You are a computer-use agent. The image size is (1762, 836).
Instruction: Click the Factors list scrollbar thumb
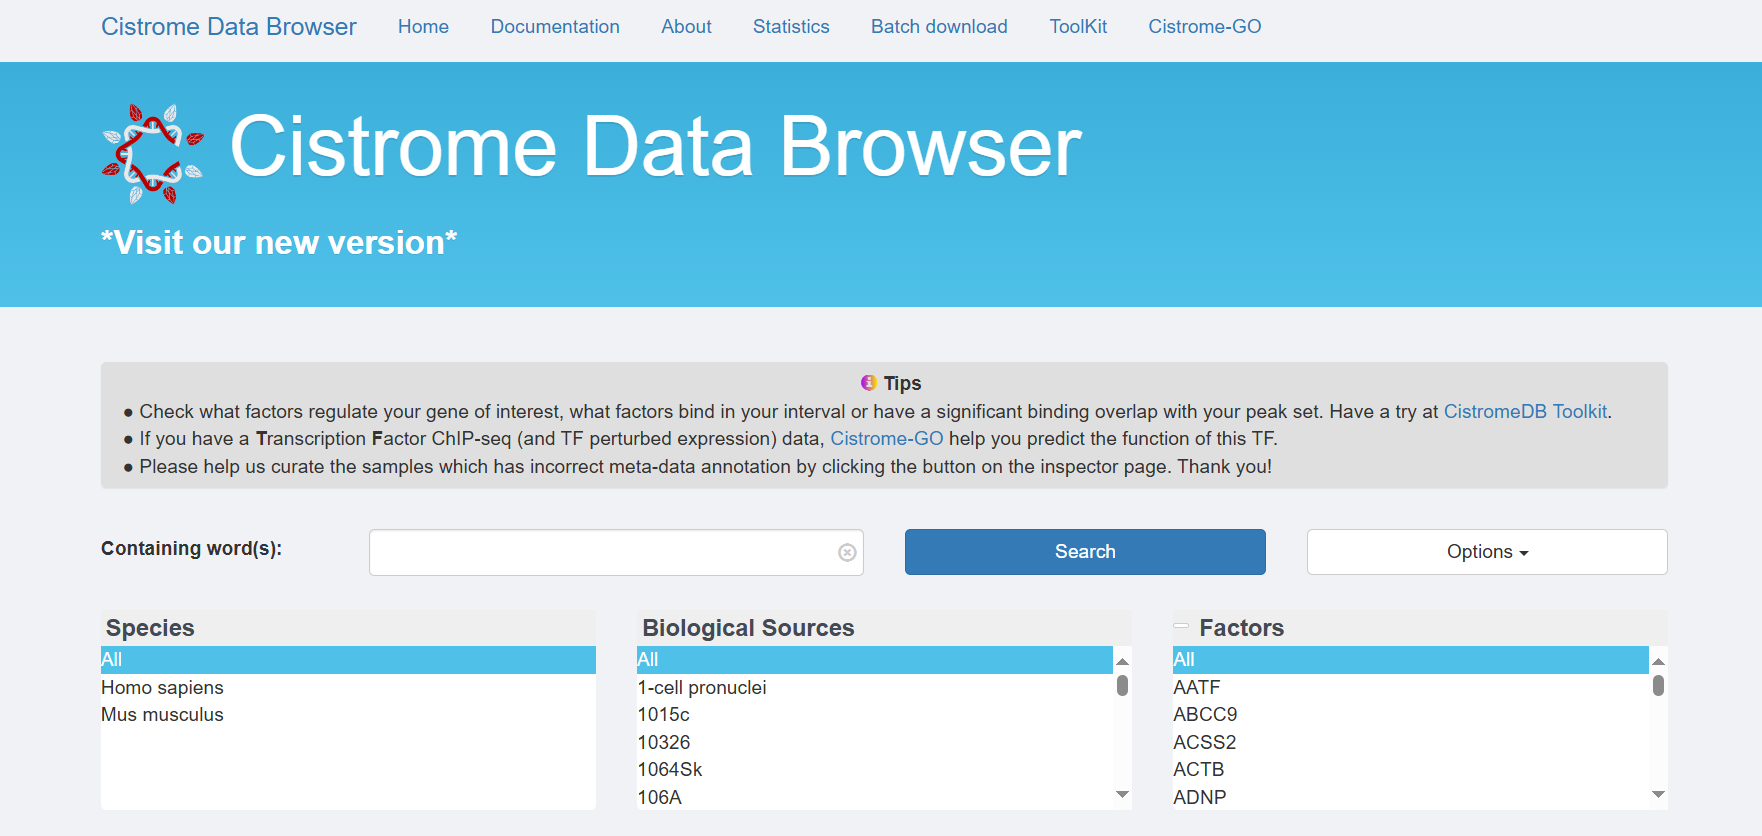pos(1659,685)
